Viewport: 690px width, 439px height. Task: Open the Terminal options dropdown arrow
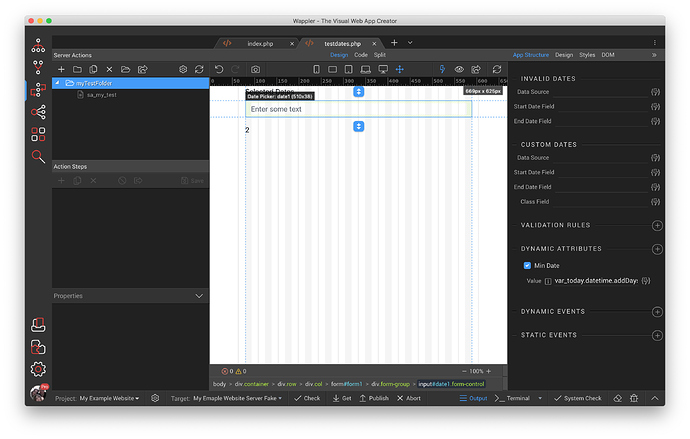540,398
